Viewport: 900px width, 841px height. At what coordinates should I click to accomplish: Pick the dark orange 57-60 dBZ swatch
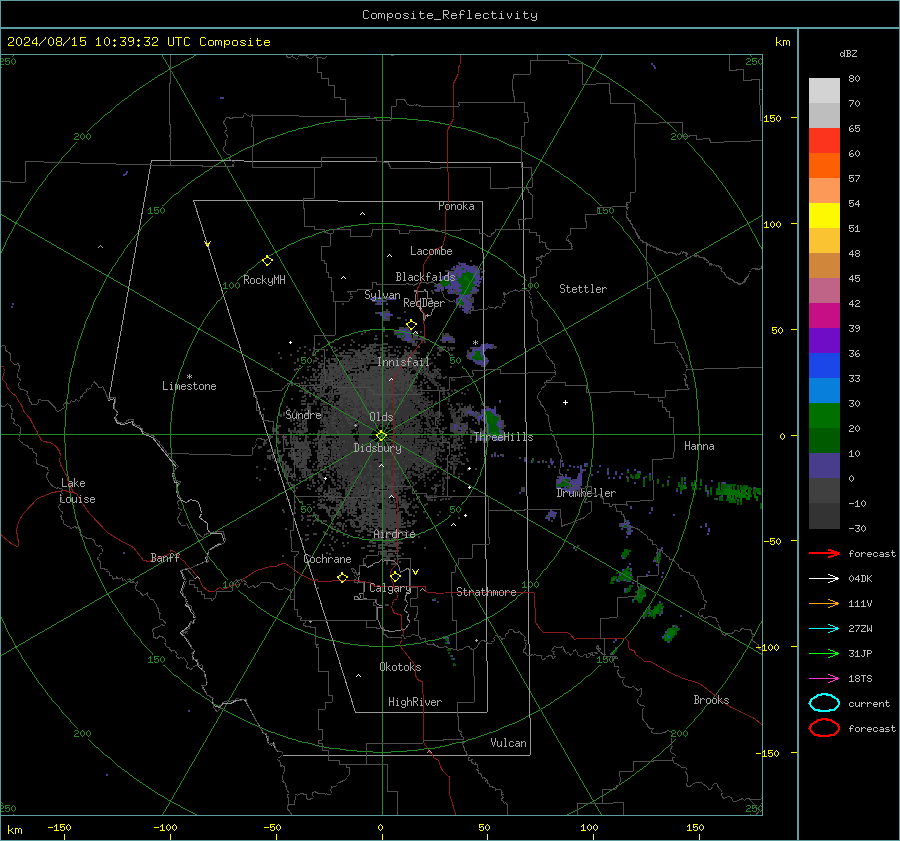click(824, 165)
